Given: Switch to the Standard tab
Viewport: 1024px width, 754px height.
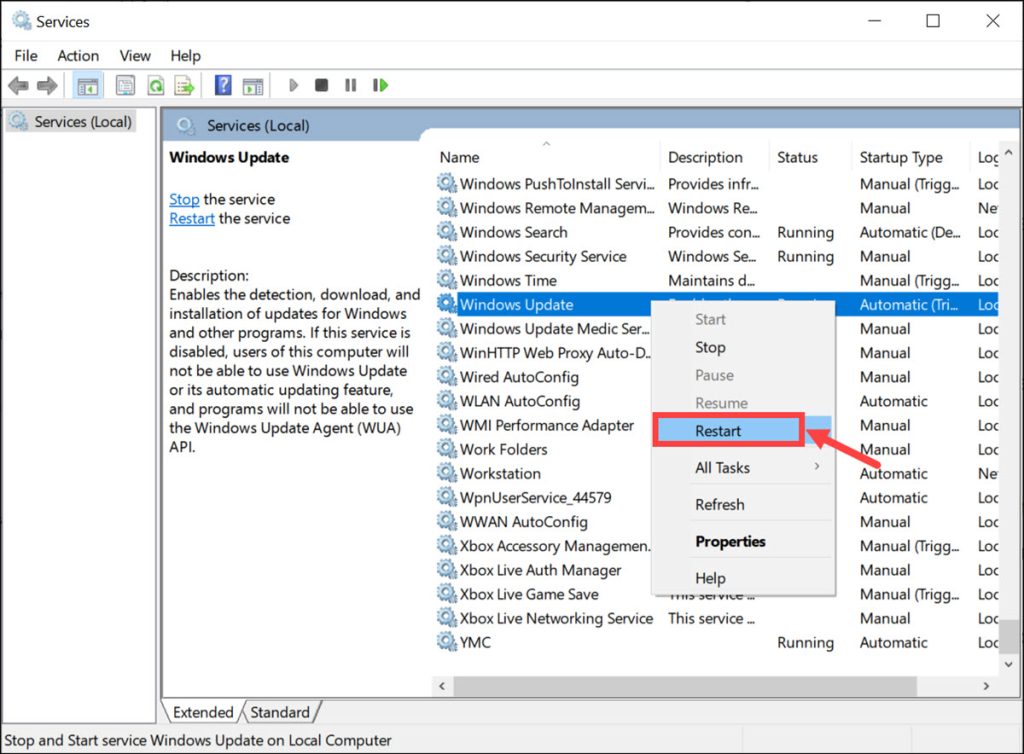Looking at the screenshot, I should click(281, 712).
